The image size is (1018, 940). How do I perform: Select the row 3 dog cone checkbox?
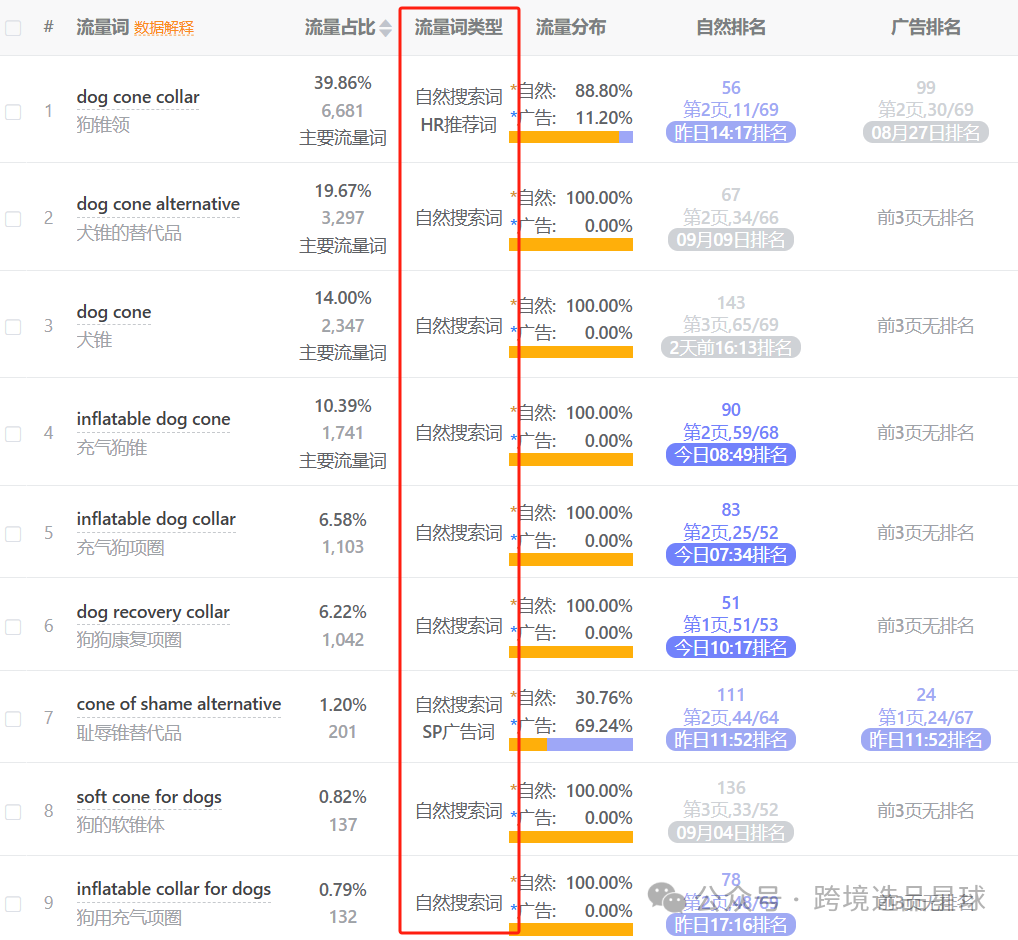click(x=13, y=327)
